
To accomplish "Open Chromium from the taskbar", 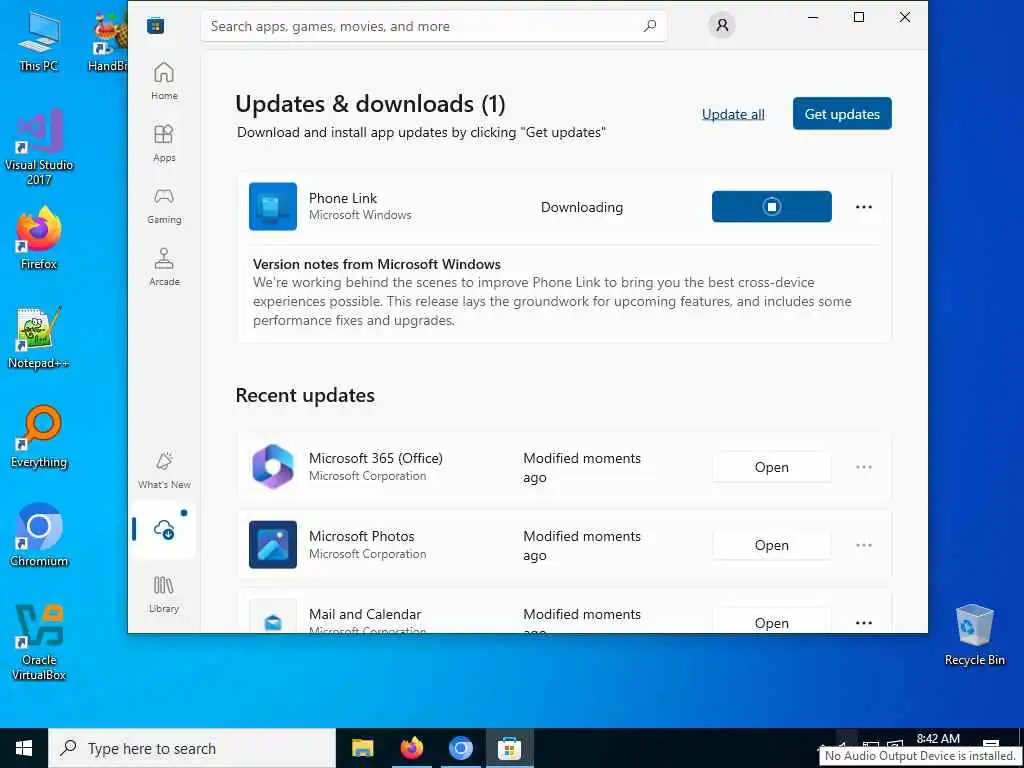I will pyautogui.click(x=460, y=748).
